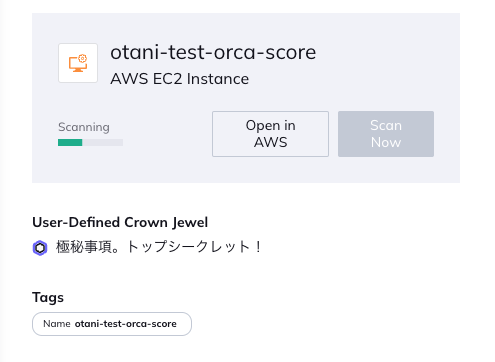Click the User-Defined Crown Jewel heading
The width and height of the screenshot is (495, 362).
120,222
